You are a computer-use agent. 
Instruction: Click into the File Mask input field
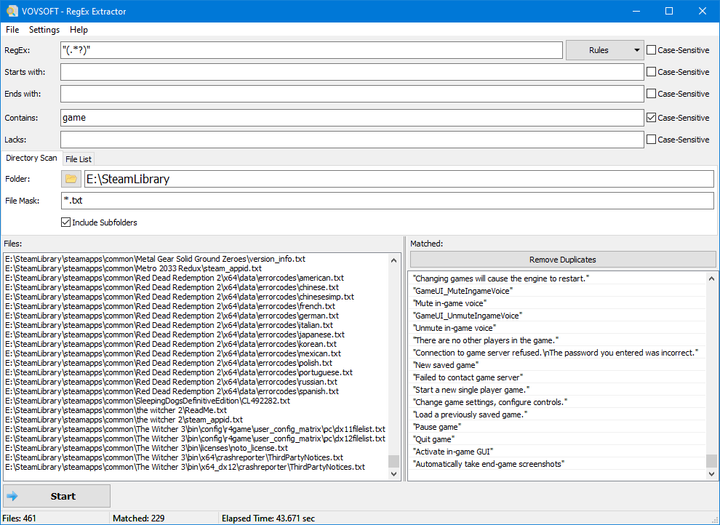(387, 201)
